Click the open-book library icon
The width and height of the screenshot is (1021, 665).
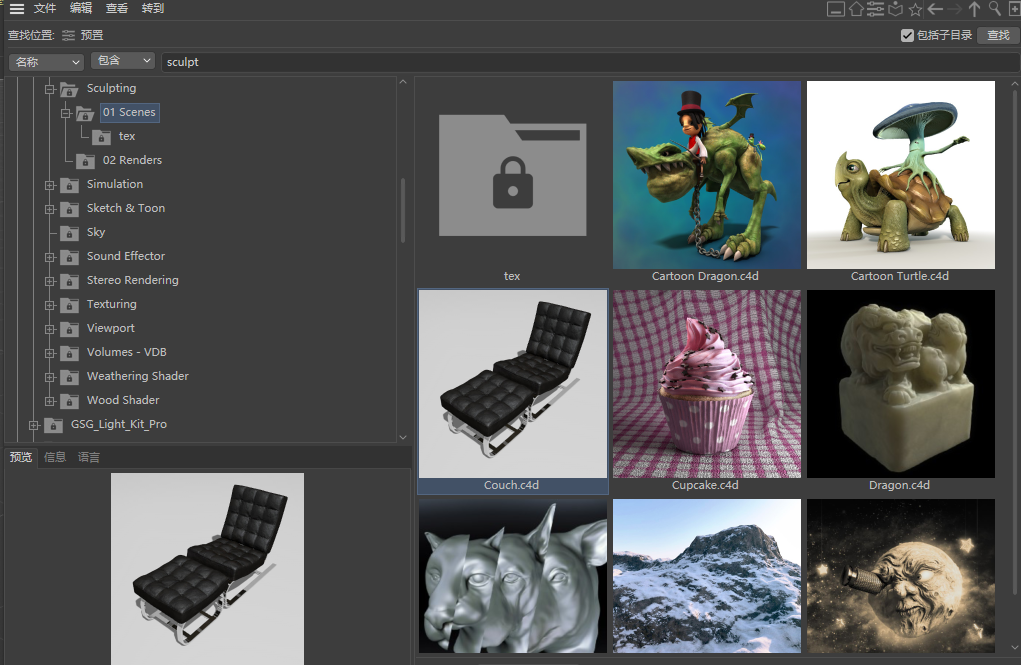pos(895,8)
